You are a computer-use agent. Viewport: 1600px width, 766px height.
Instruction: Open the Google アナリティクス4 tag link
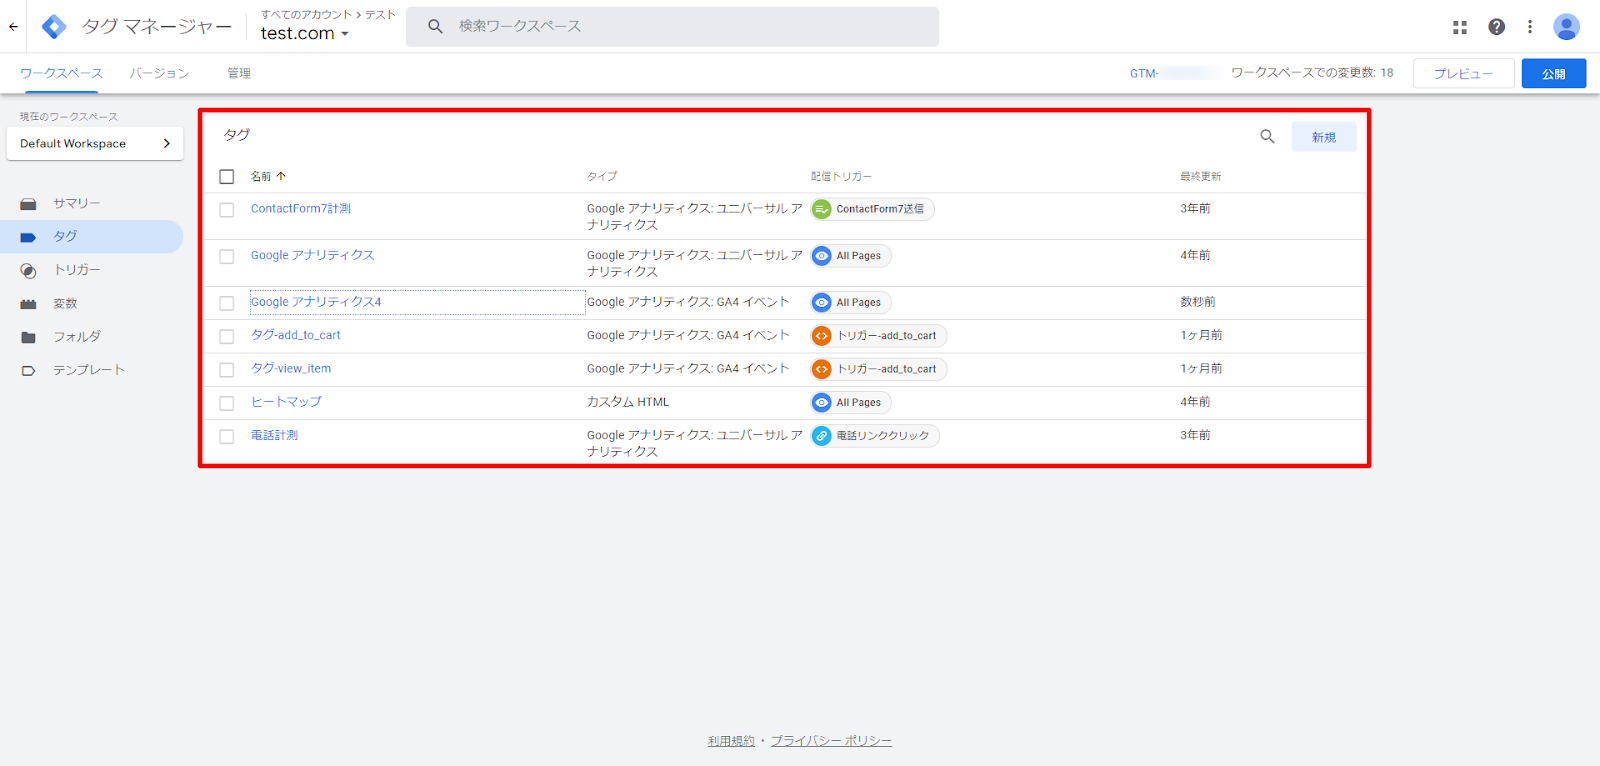(316, 302)
